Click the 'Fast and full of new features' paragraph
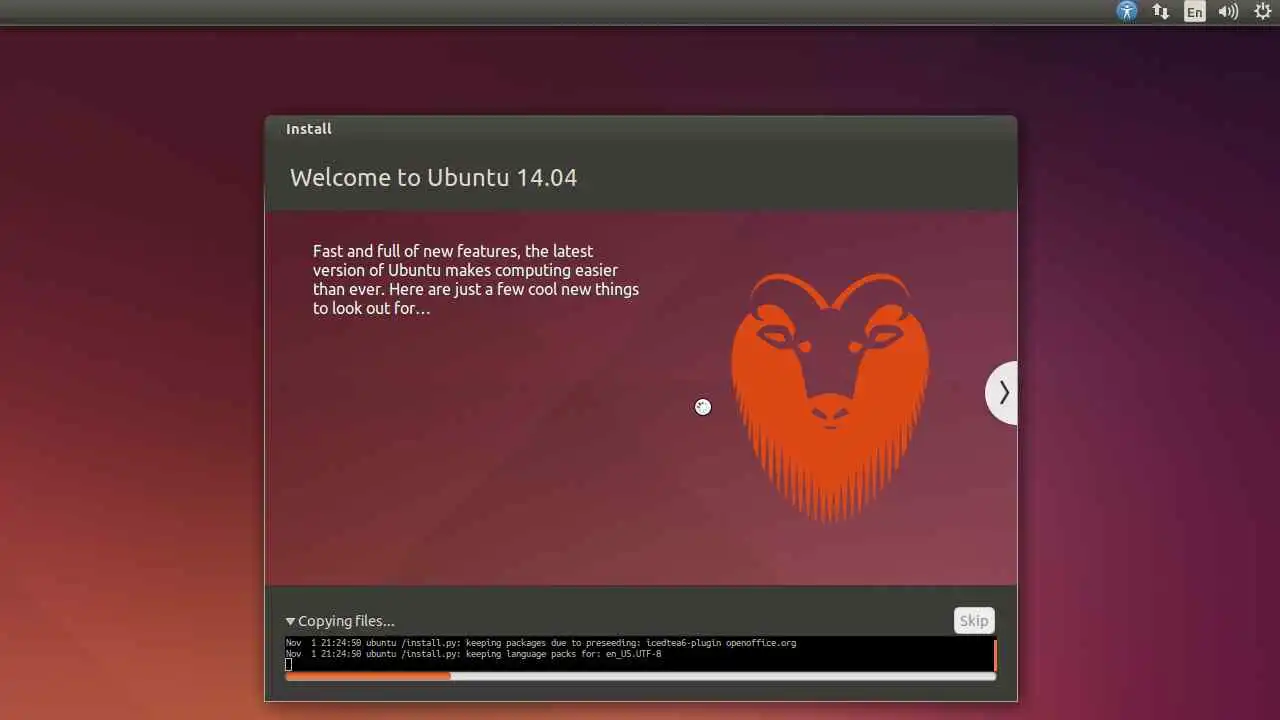Screen dimensions: 1280x720 click(x=476, y=280)
